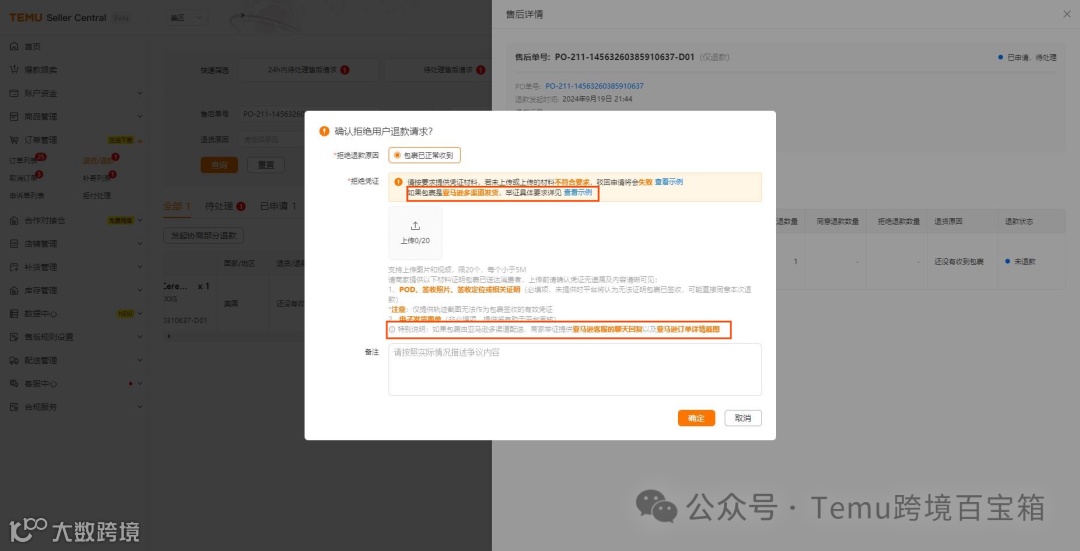1080x551 pixels.
Task: Open PO-211-14563260385910637 order link
Action: pos(594,86)
